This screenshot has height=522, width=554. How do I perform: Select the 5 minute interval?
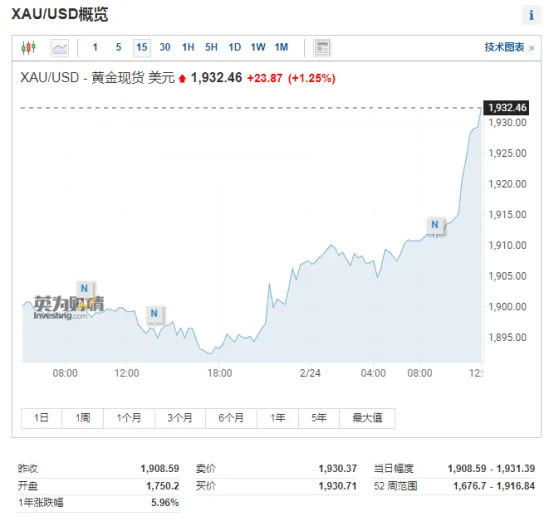[x=118, y=47]
